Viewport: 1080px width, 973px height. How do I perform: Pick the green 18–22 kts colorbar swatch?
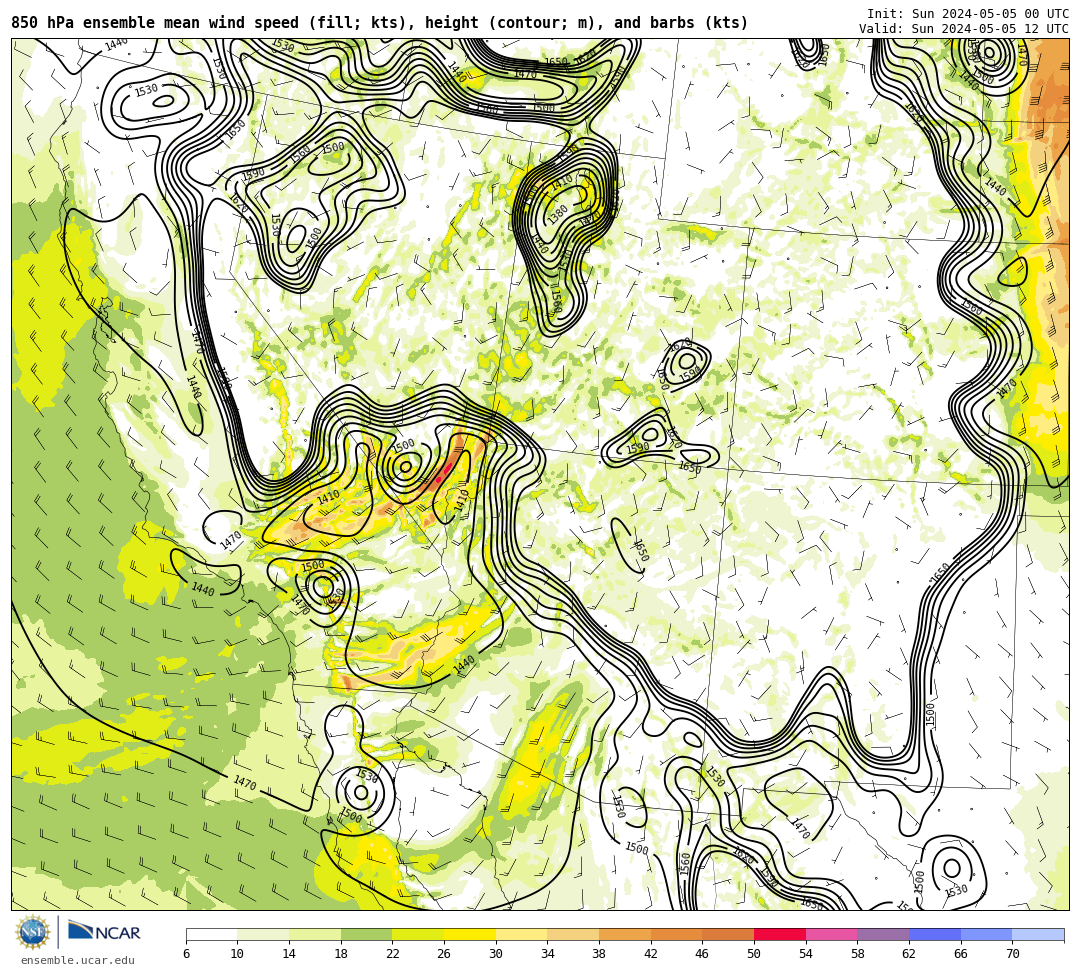click(366, 934)
